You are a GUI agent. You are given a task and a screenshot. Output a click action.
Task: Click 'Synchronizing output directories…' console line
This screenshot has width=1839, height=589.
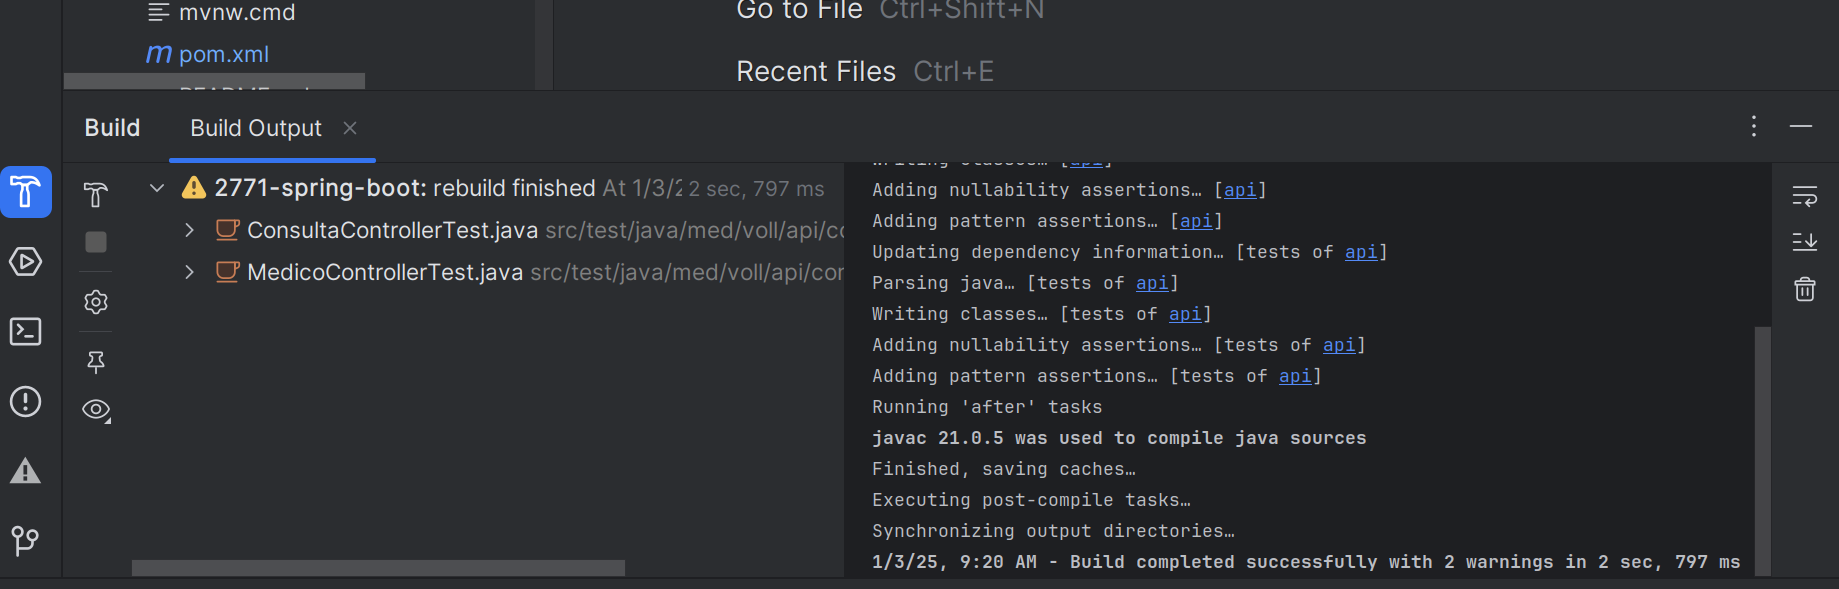(1053, 531)
